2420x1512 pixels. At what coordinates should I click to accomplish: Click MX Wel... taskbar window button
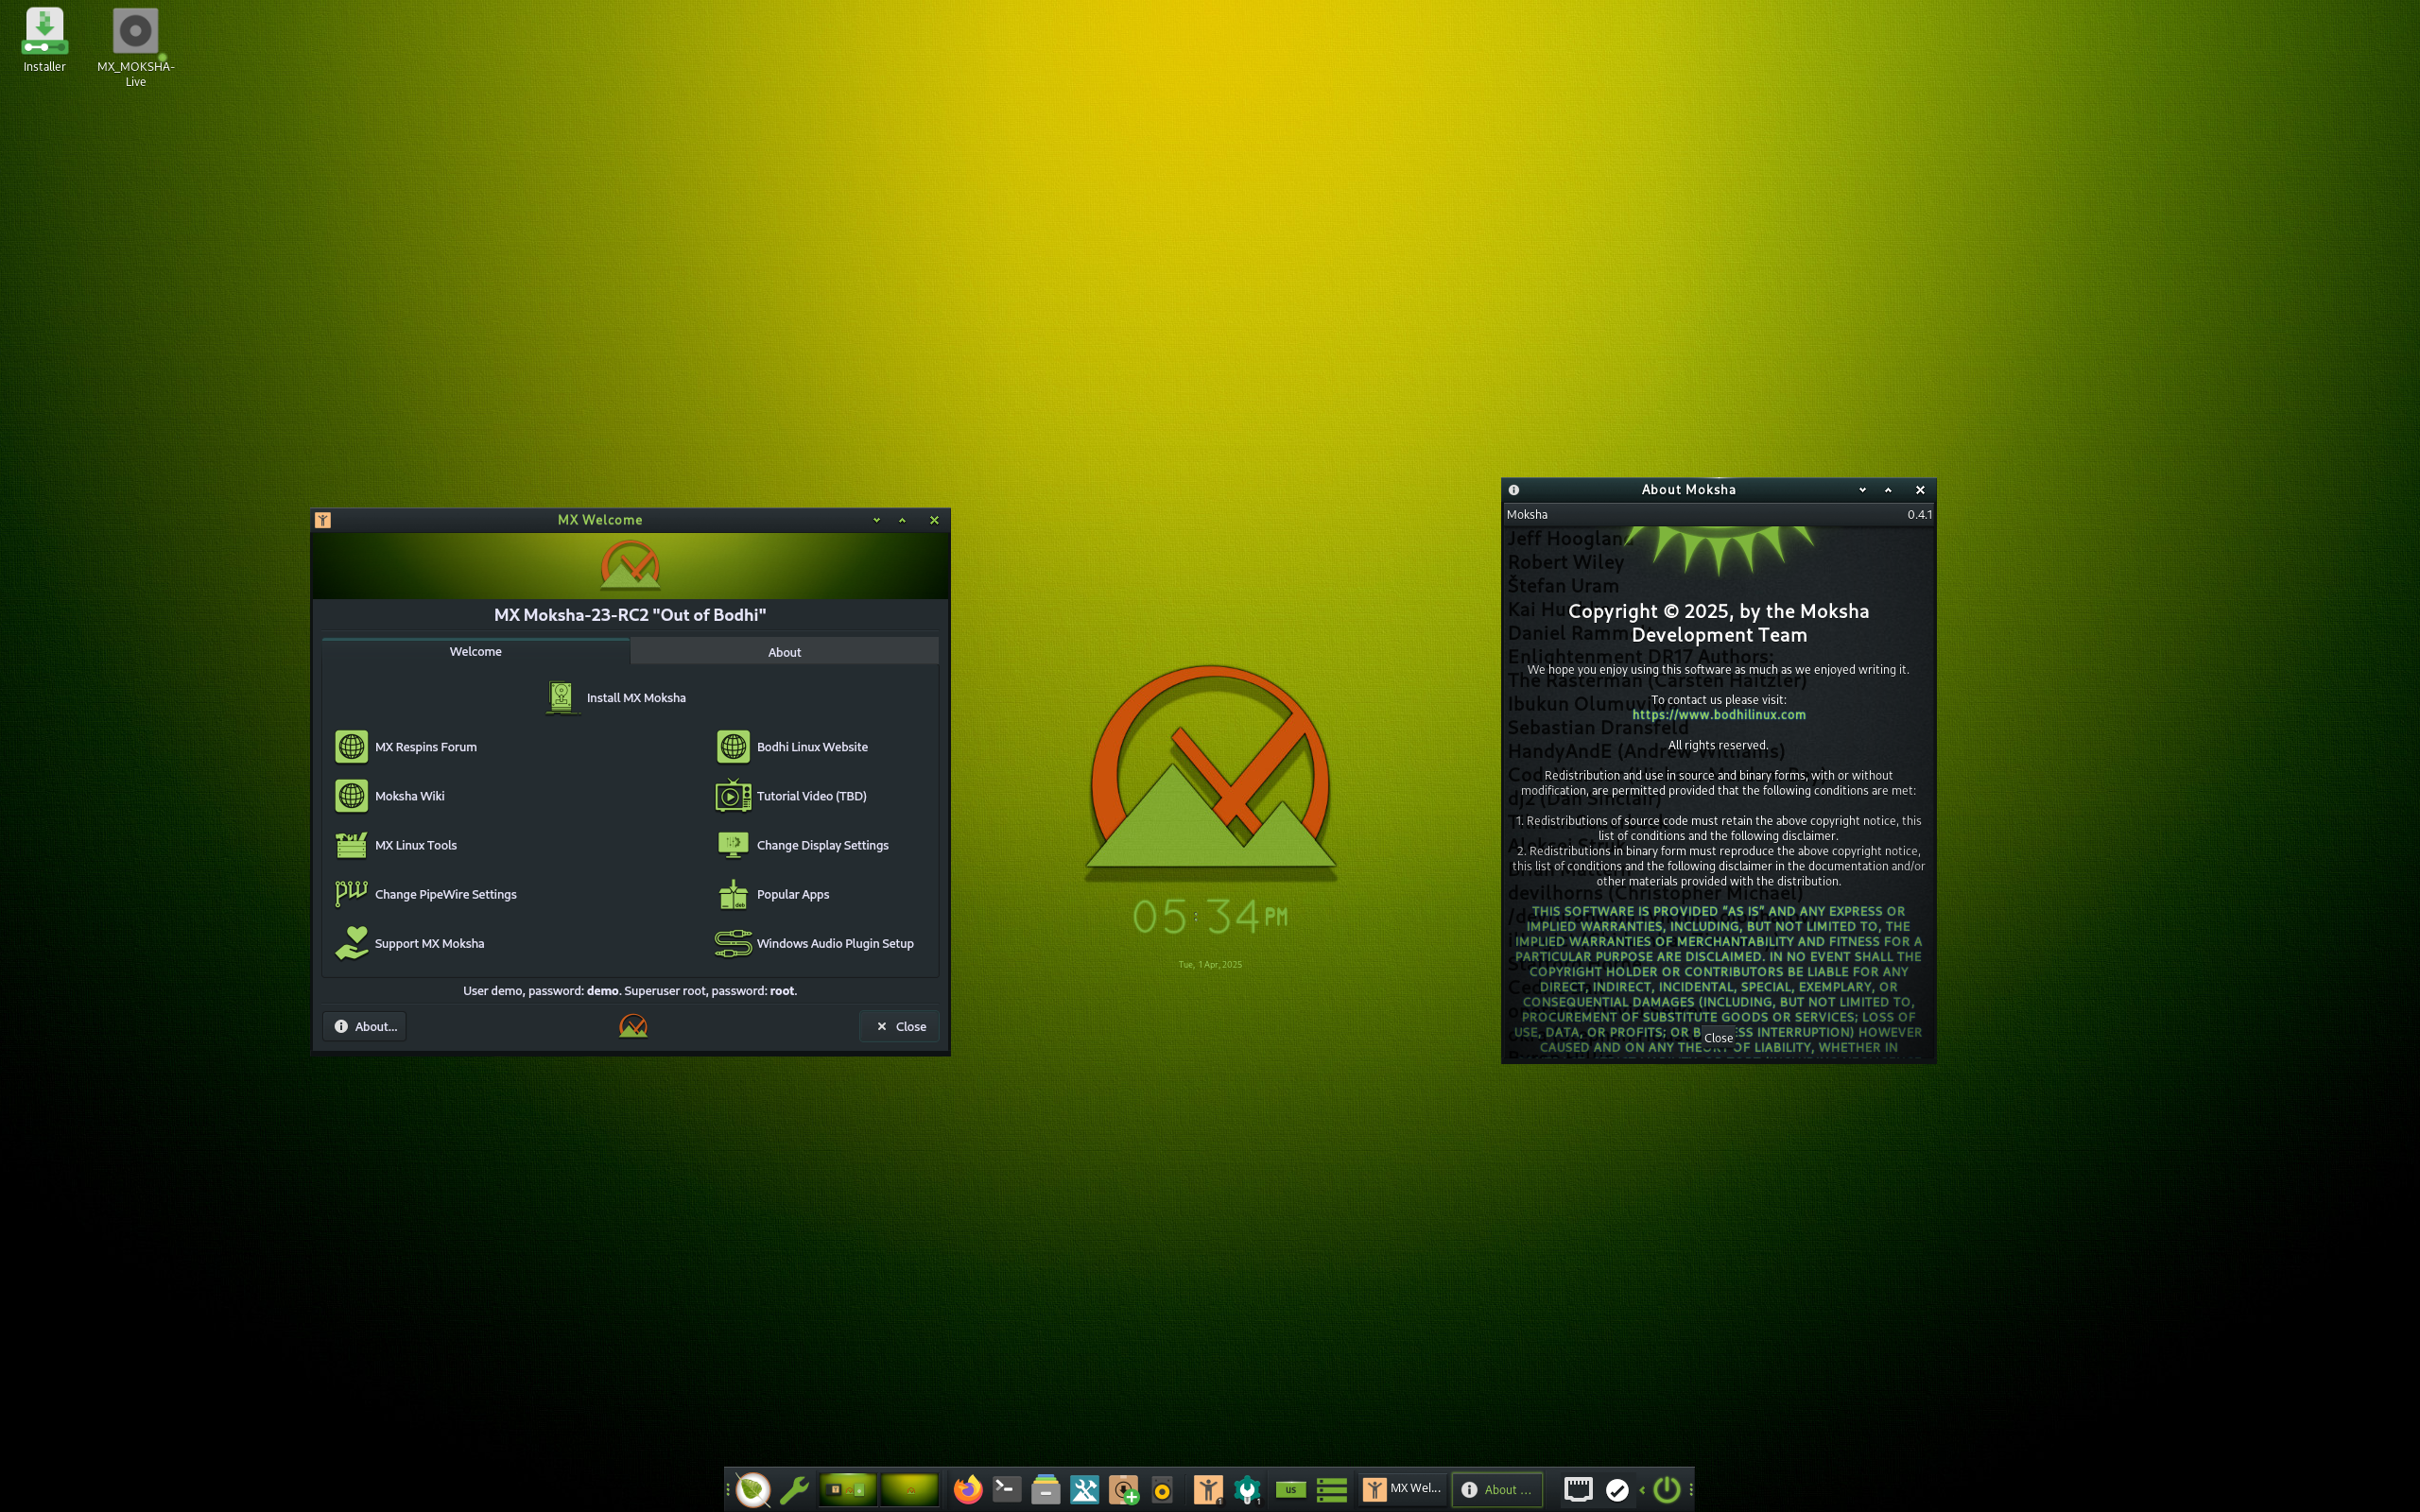(1403, 1489)
